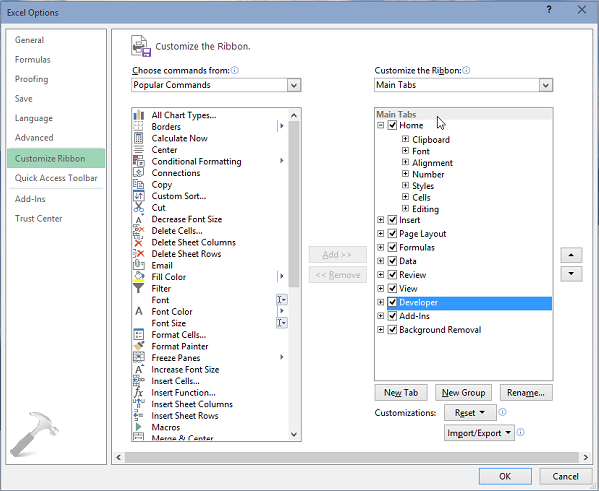Collapse the Home tab tree node
Screen dimensions: 599x491
pos(380,125)
